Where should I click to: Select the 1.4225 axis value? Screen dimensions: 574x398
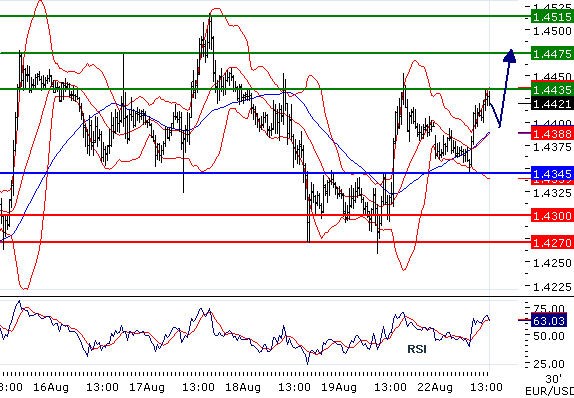point(552,286)
